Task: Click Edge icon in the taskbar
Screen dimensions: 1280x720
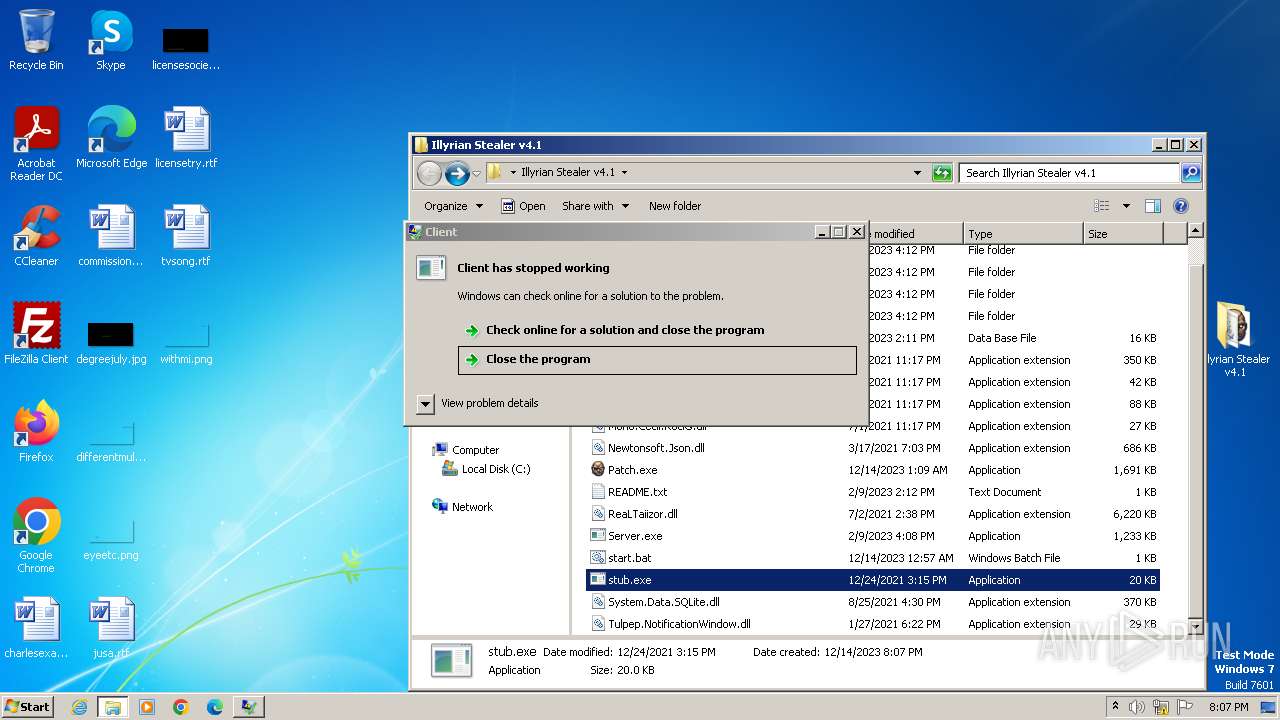Action: (x=215, y=707)
